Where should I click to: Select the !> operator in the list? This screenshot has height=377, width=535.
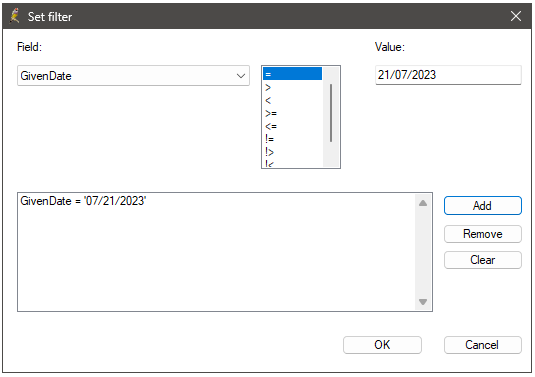(292, 152)
